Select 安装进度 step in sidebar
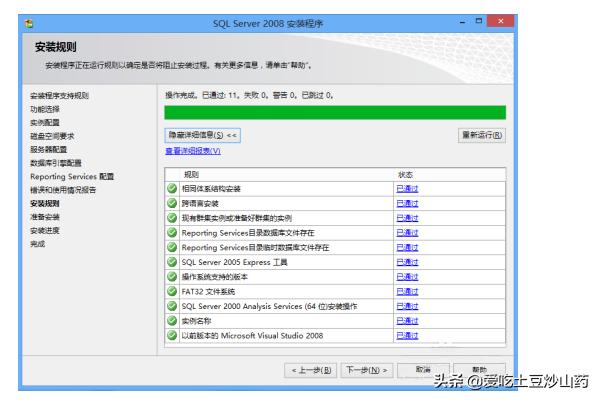600x400 pixels. point(45,230)
